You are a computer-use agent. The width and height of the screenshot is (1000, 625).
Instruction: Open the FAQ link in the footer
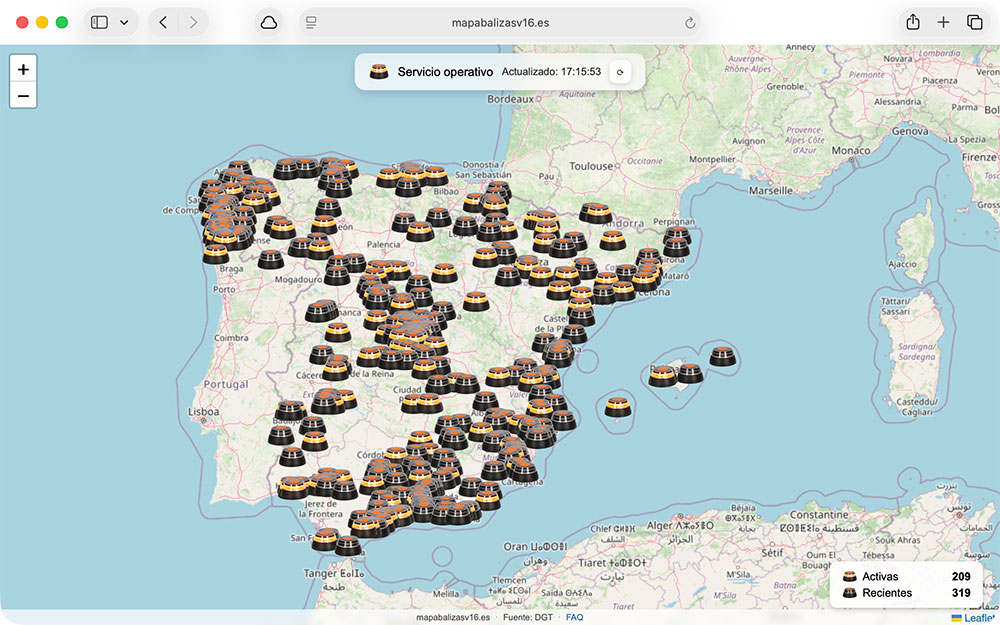[x=575, y=617]
